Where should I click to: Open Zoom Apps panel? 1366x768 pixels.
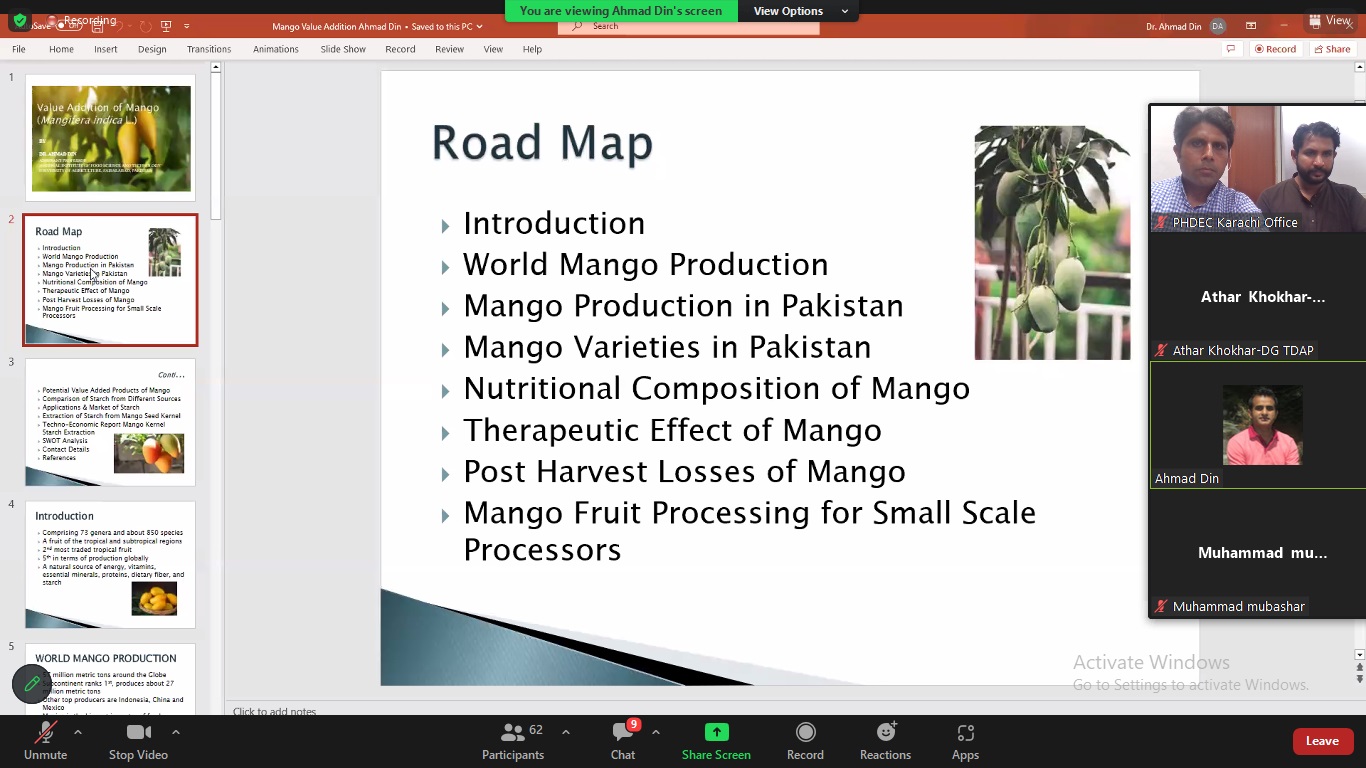[965, 741]
